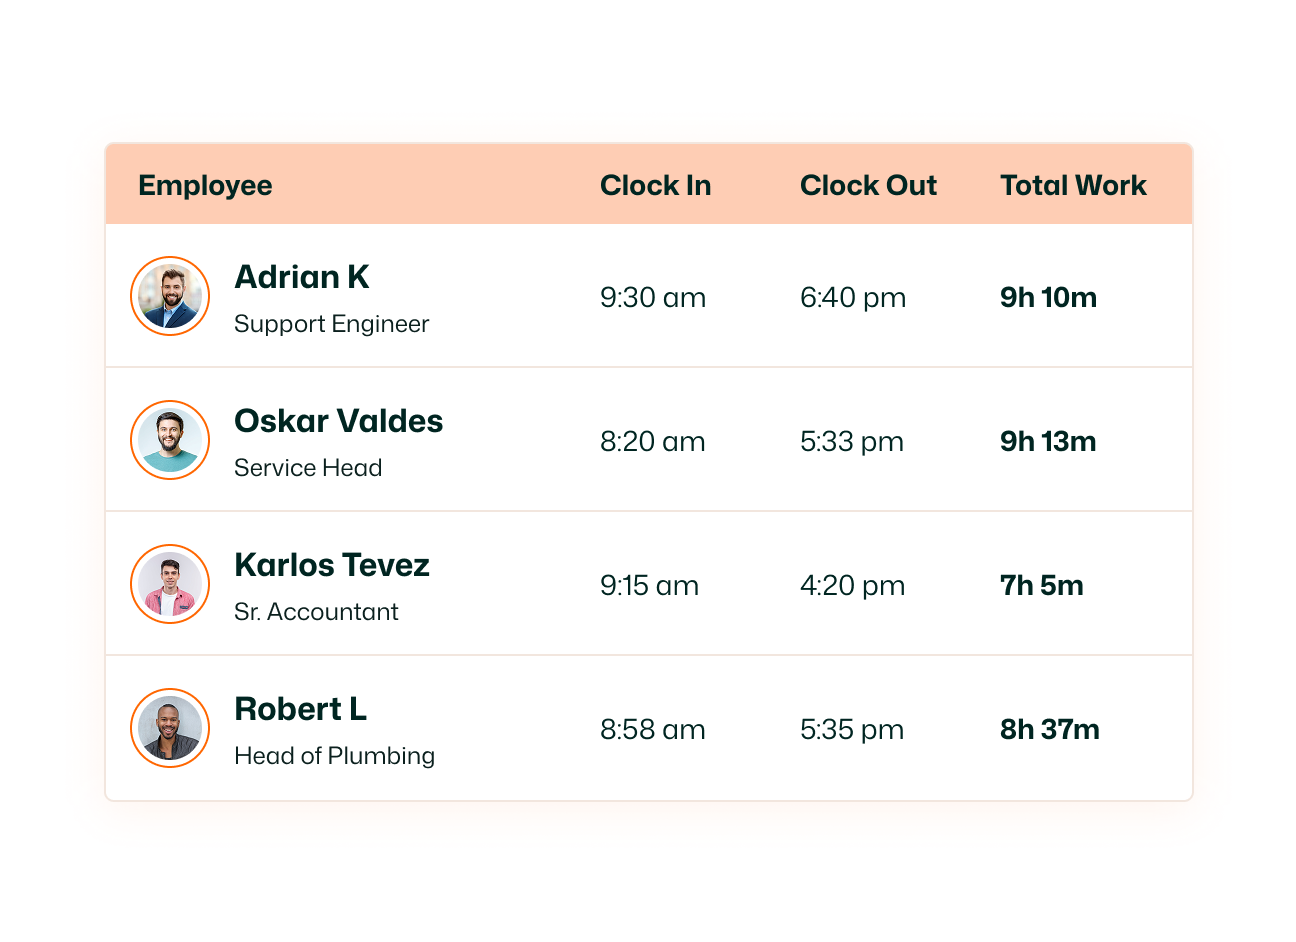The image size is (1296, 942).
Task: Click Adrian K's profile avatar
Action: [x=170, y=296]
